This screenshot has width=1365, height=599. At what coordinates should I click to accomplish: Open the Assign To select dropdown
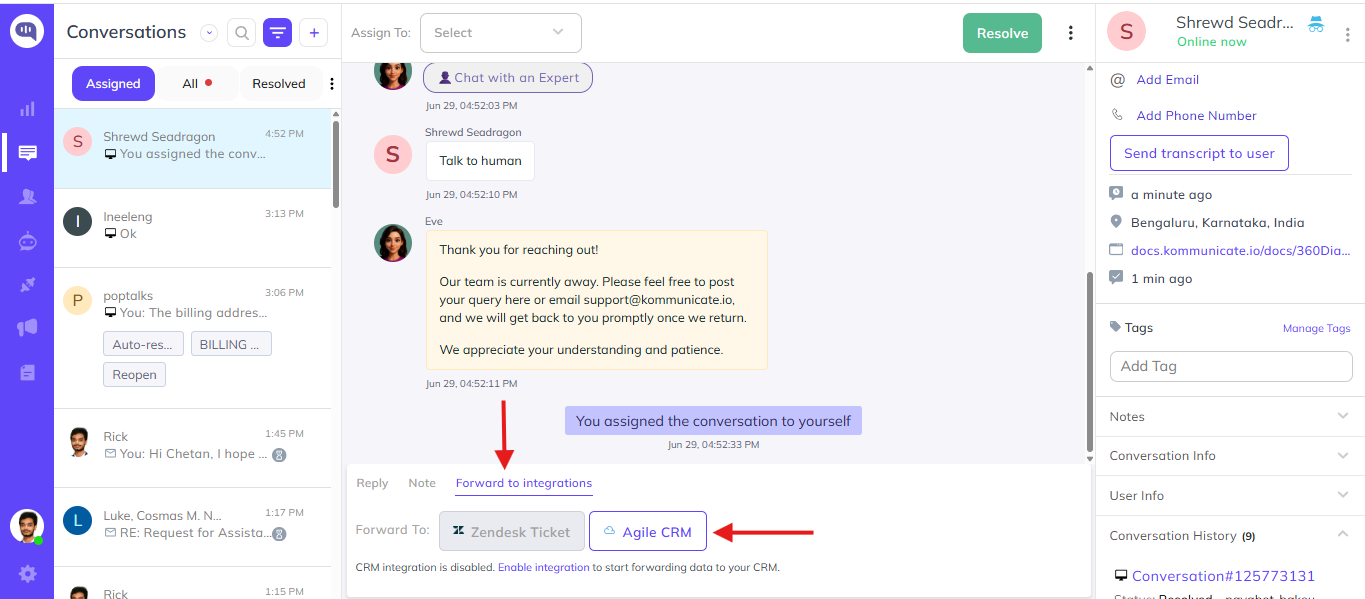501,33
